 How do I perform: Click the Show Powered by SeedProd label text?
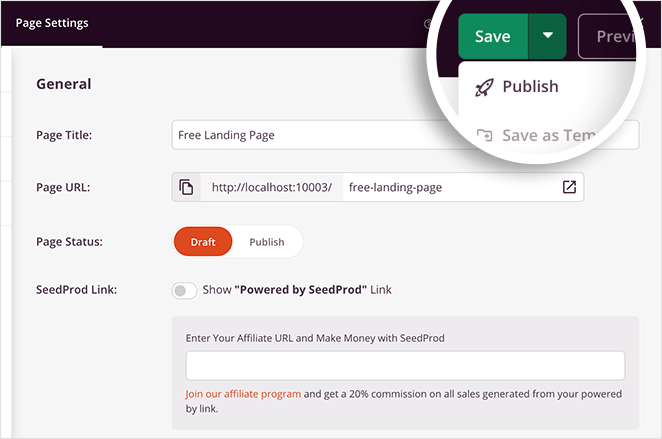tap(297, 290)
